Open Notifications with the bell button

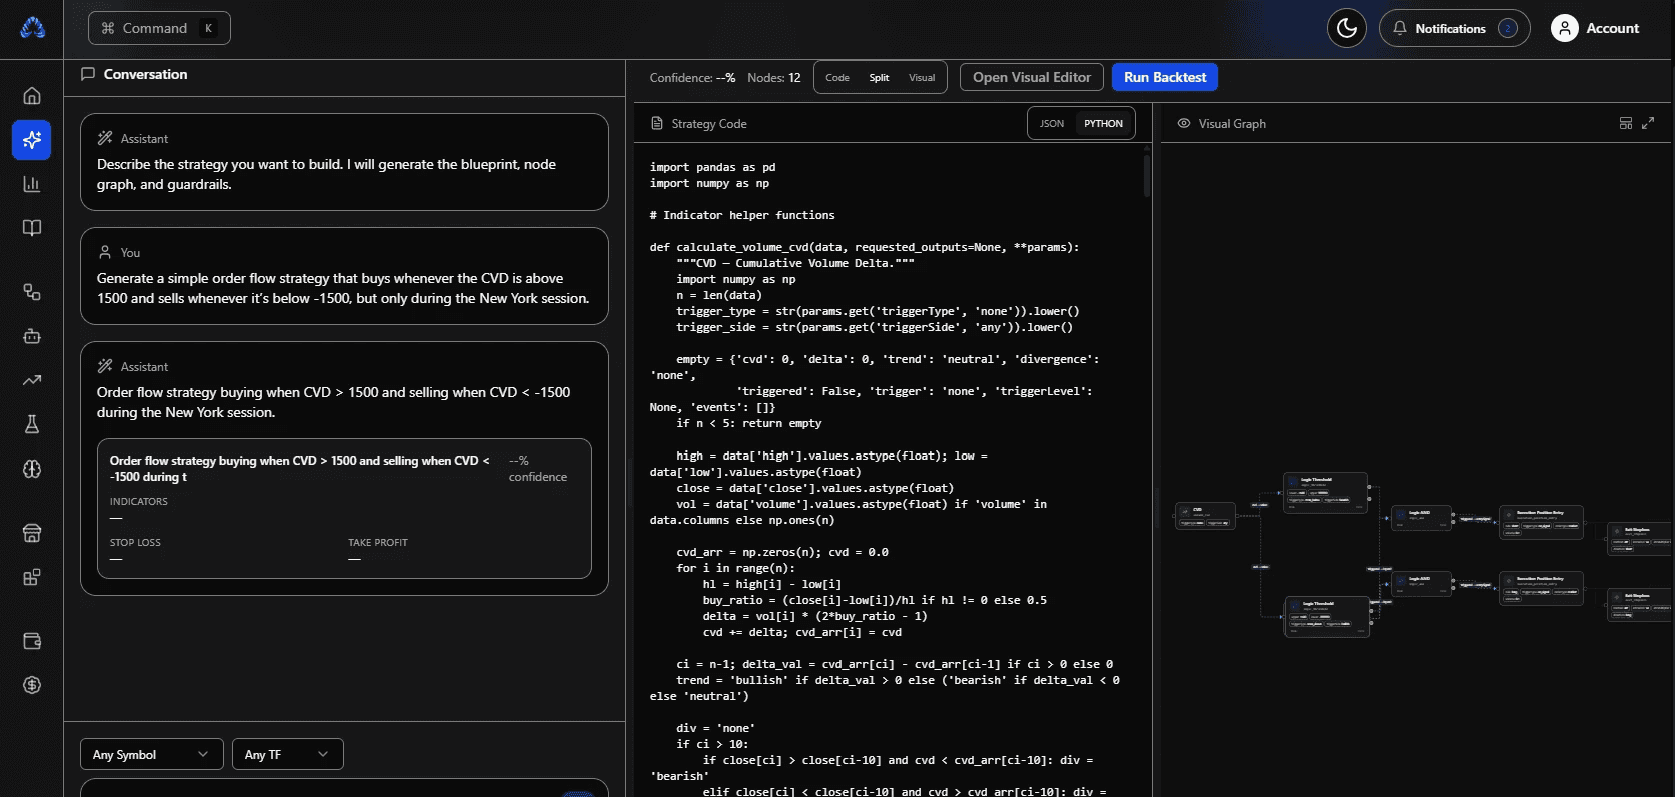pyautogui.click(x=1455, y=28)
